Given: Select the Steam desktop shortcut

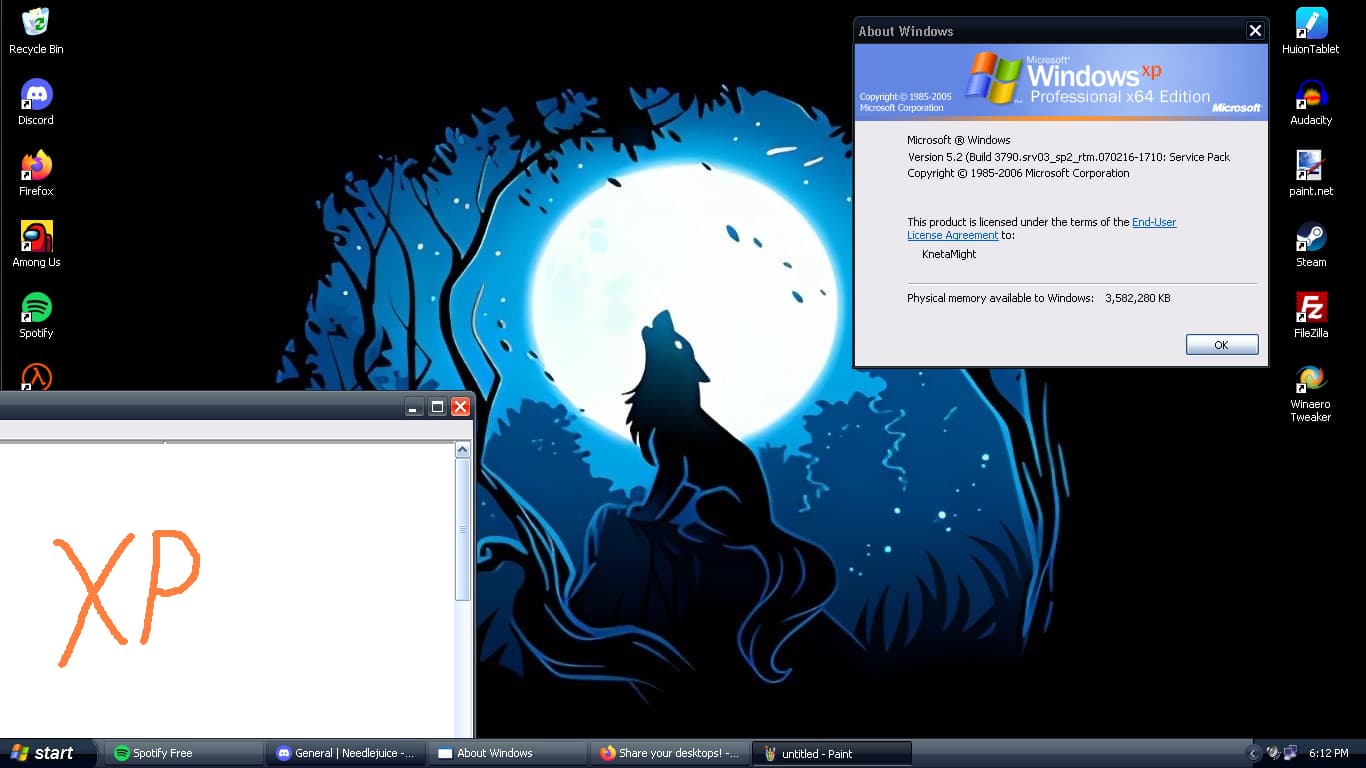Looking at the screenshot, I should (x=1310, y=244).
